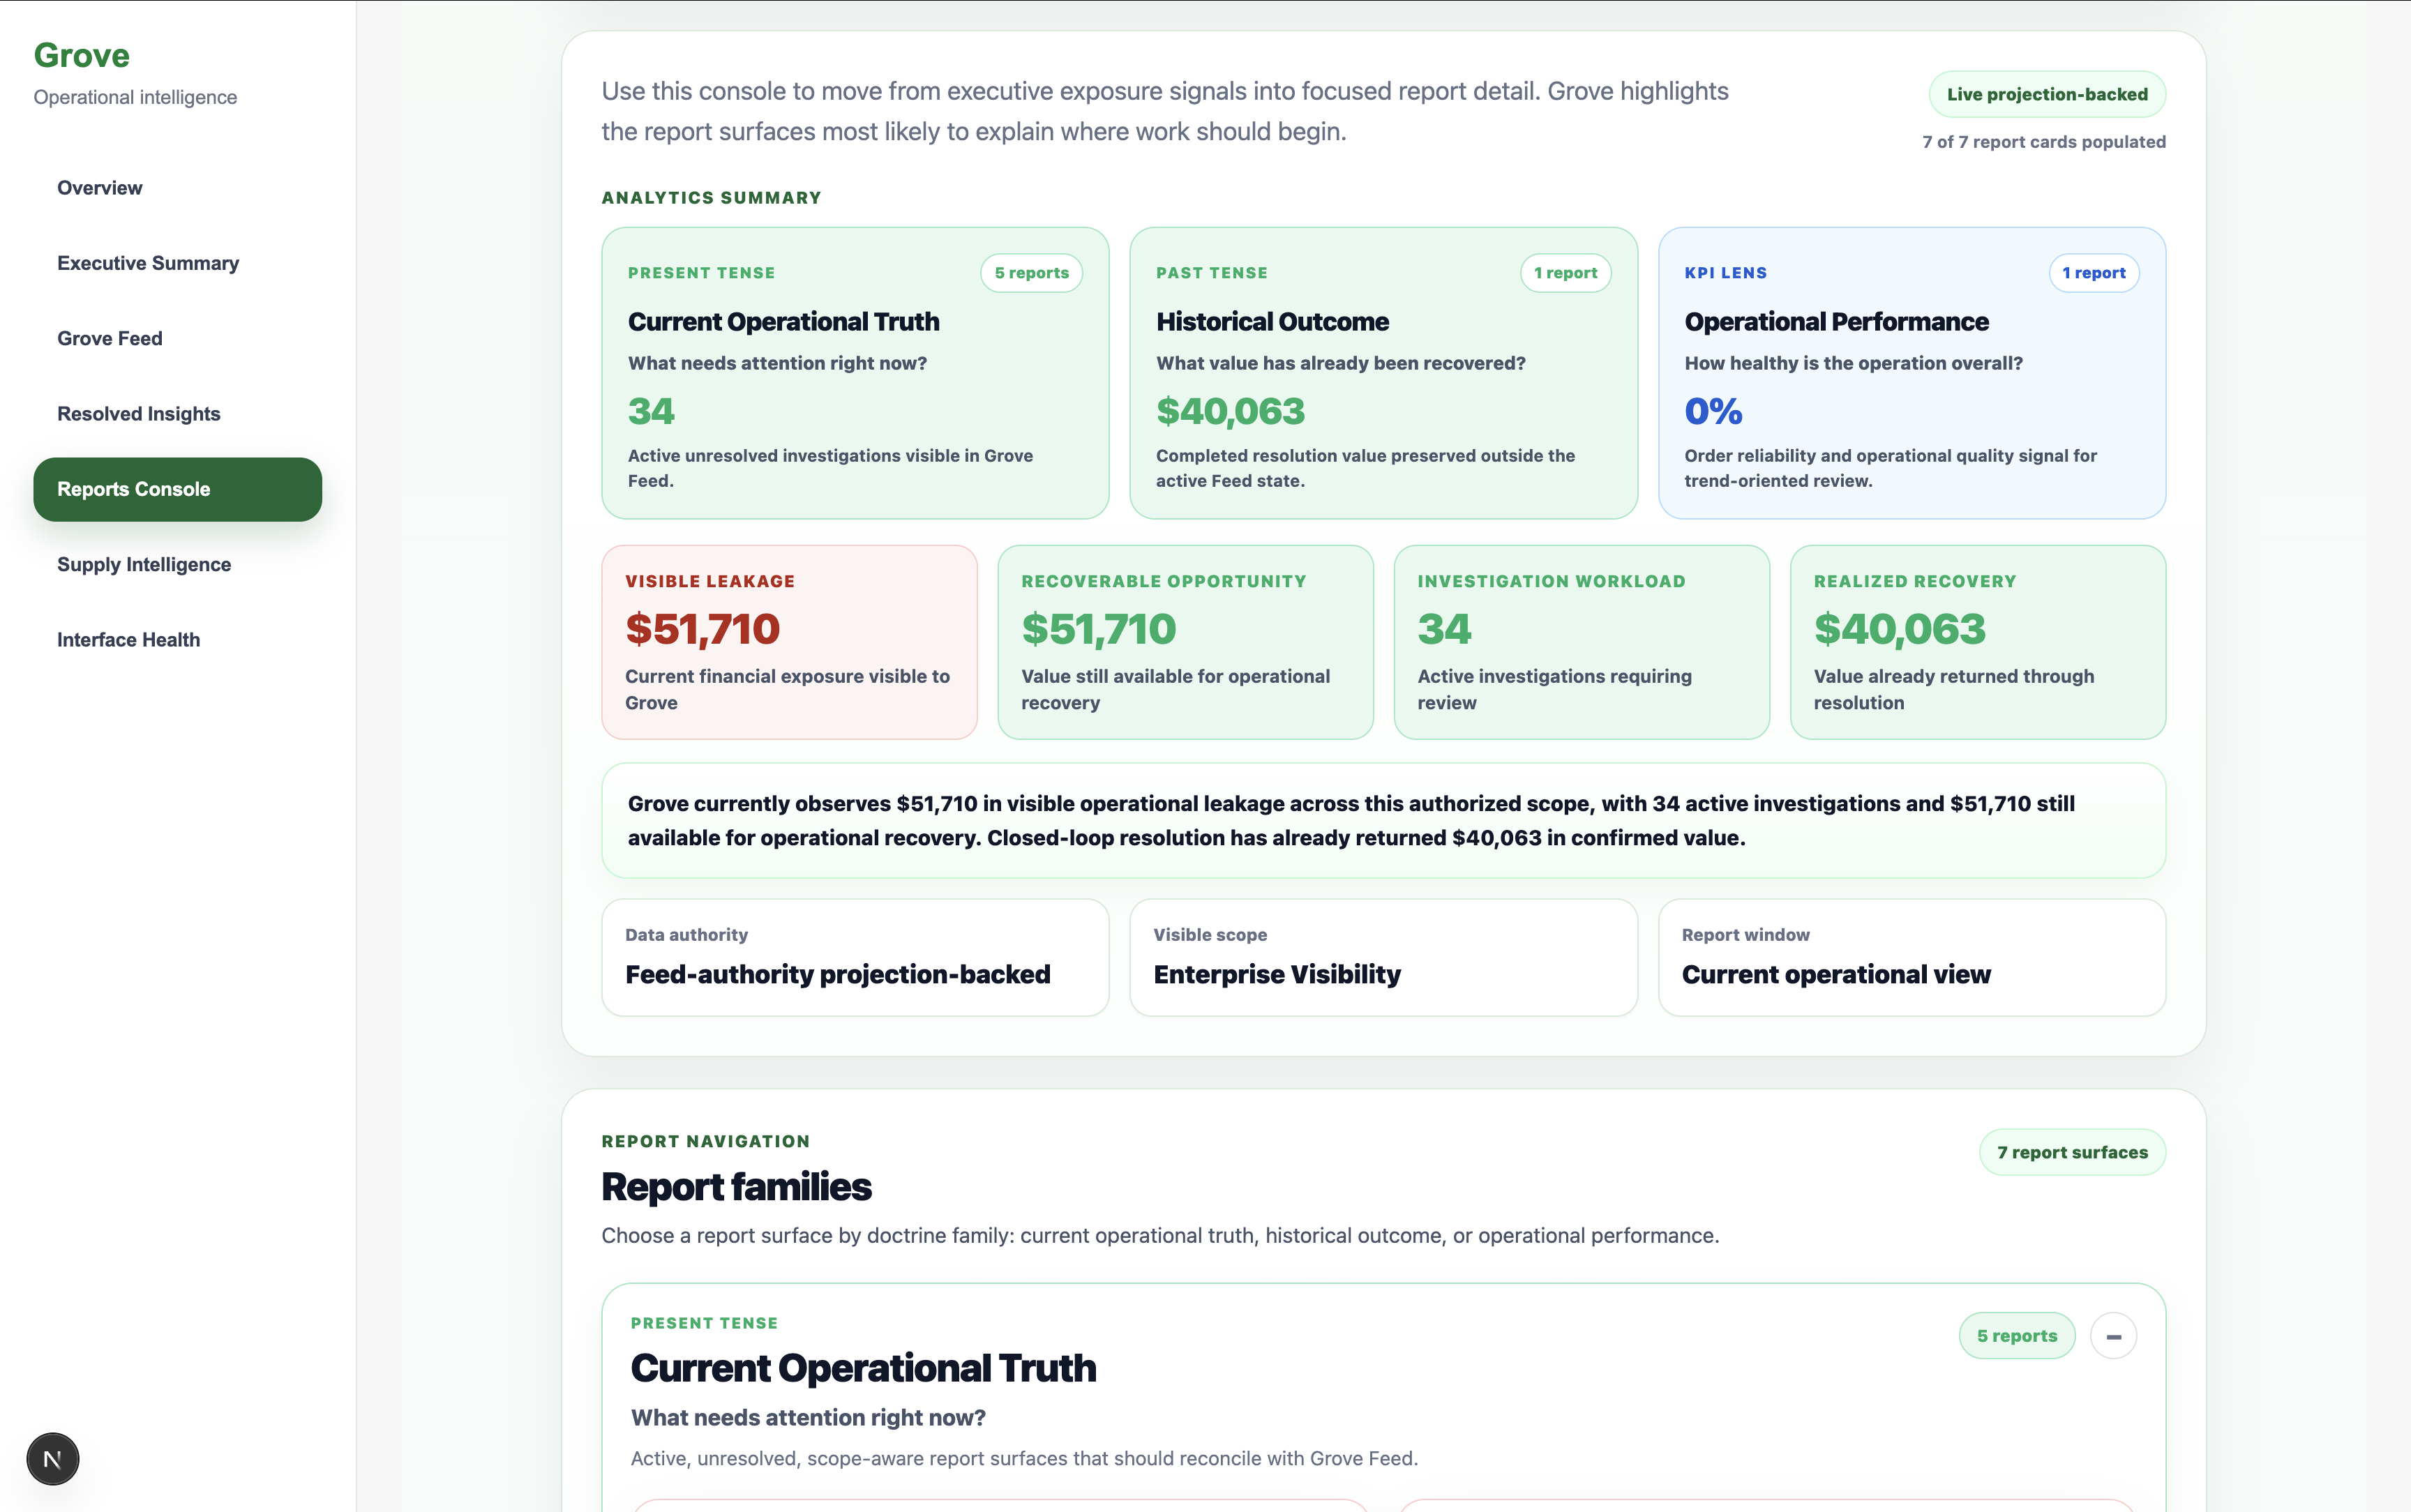Click the 34 value in Current Operational Truth card
The width and height of the screenshot is (2411, 1512).
(651, 411)
